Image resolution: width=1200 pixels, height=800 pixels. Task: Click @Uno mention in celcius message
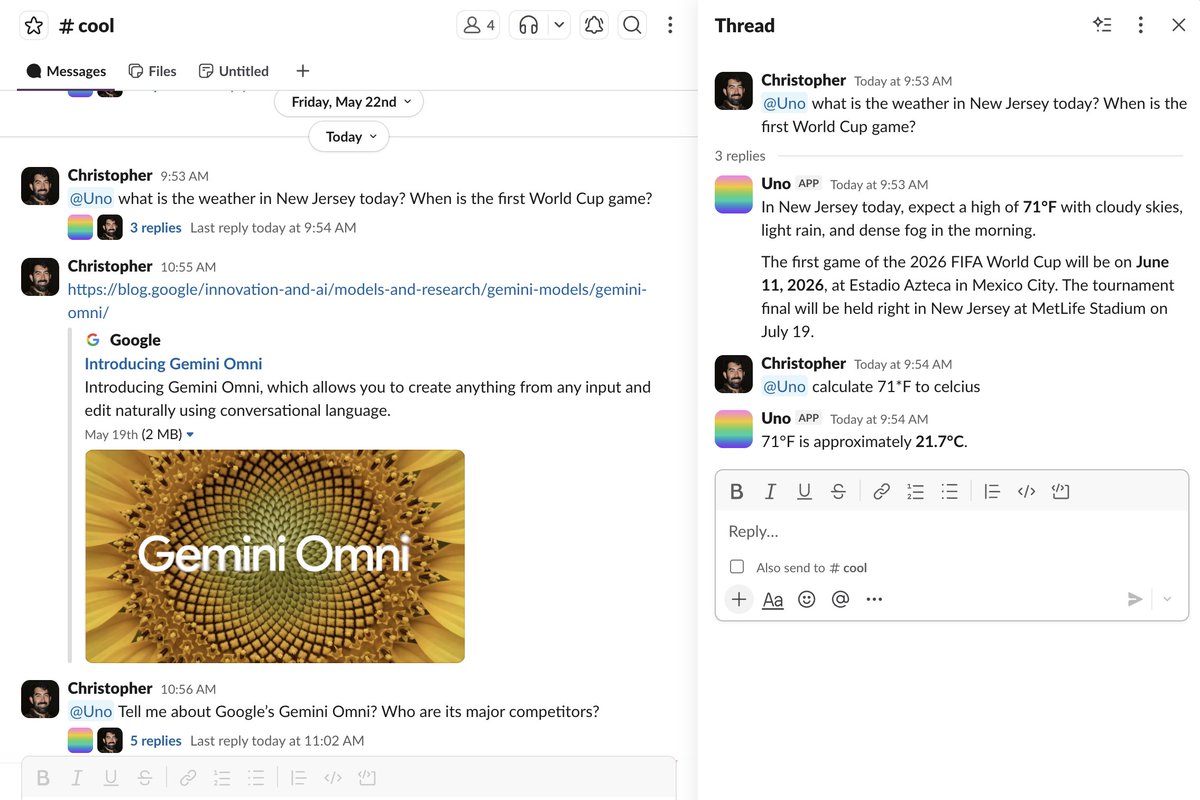click(784, 387)
